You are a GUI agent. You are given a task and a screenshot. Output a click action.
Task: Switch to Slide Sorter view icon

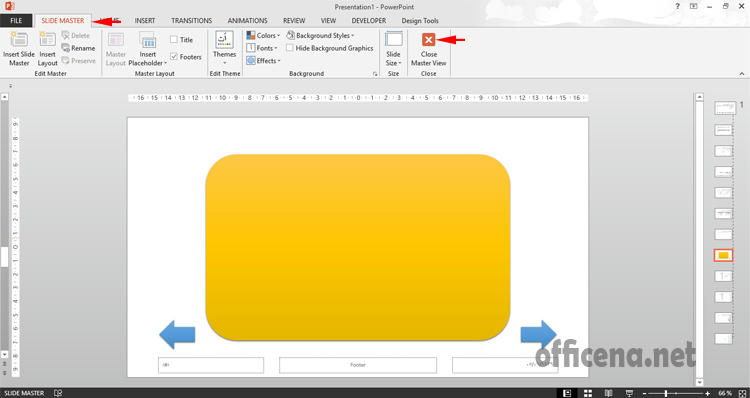[x=588, y=393]
